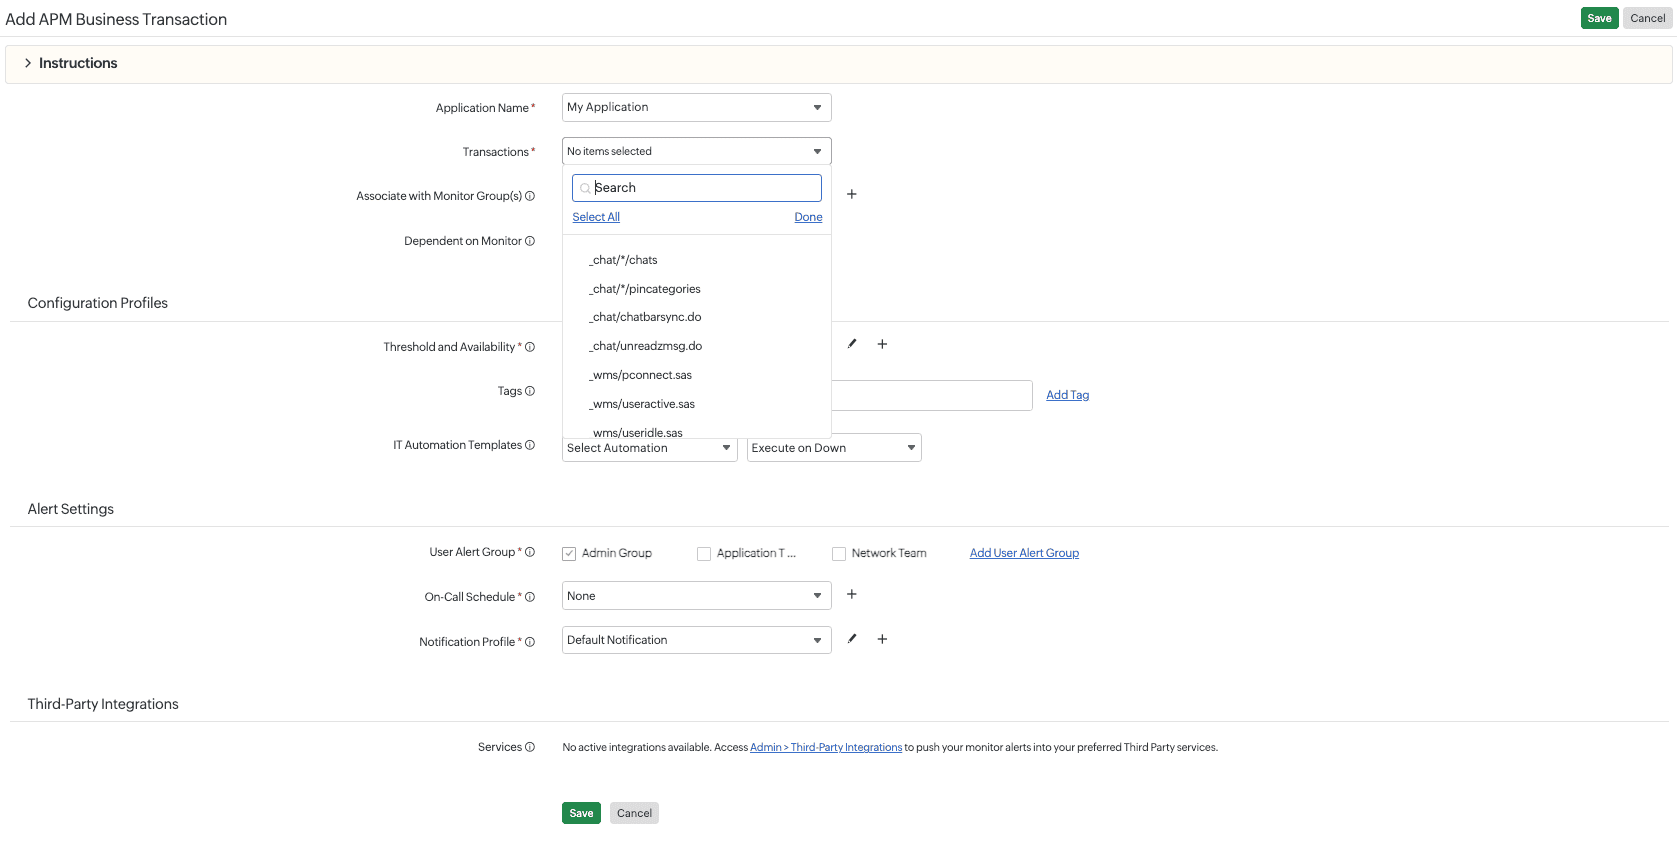Uncheck the Admin Group checkbox

tap(569, 553)
